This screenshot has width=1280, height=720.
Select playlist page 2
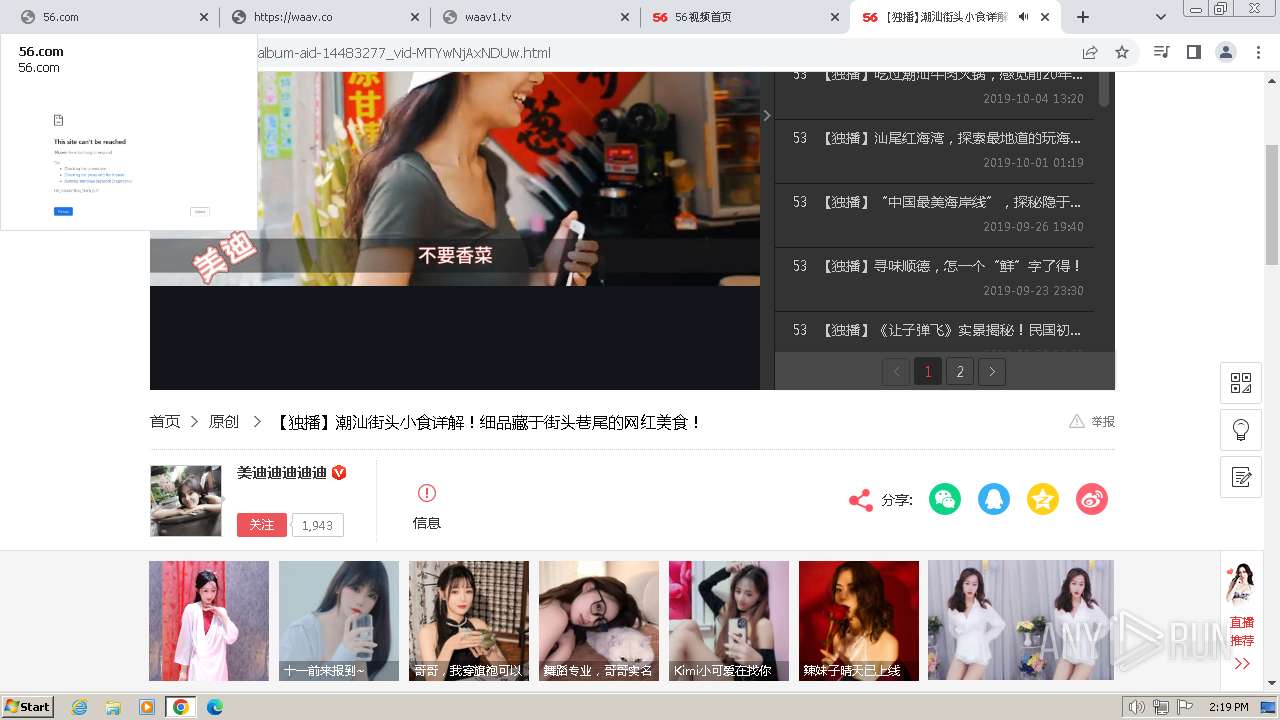(960, 372)
